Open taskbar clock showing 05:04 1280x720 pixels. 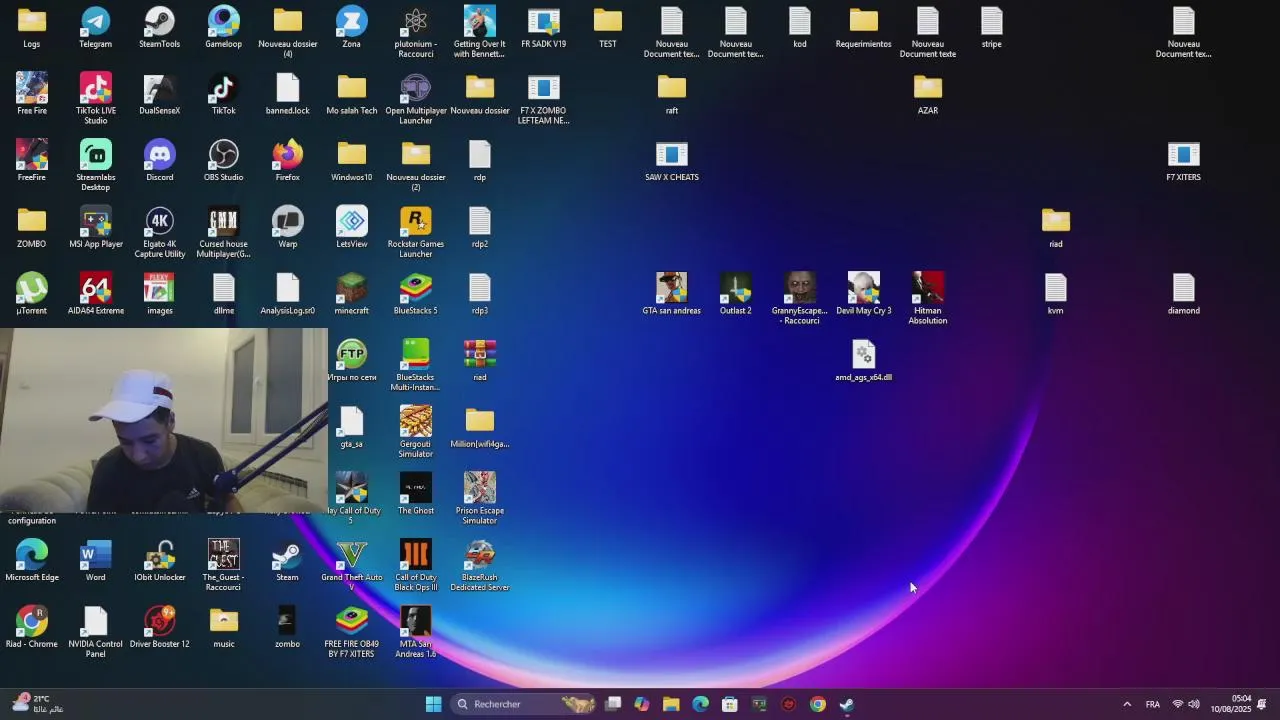[x=1231, y=704]
